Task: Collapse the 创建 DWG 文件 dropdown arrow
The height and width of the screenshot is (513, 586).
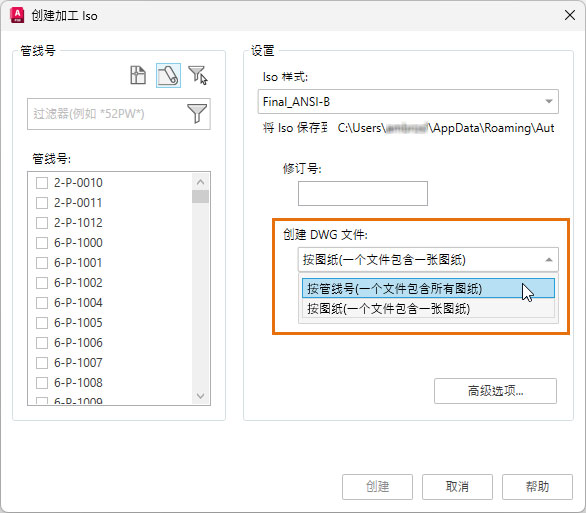Action: coord(549,260)
